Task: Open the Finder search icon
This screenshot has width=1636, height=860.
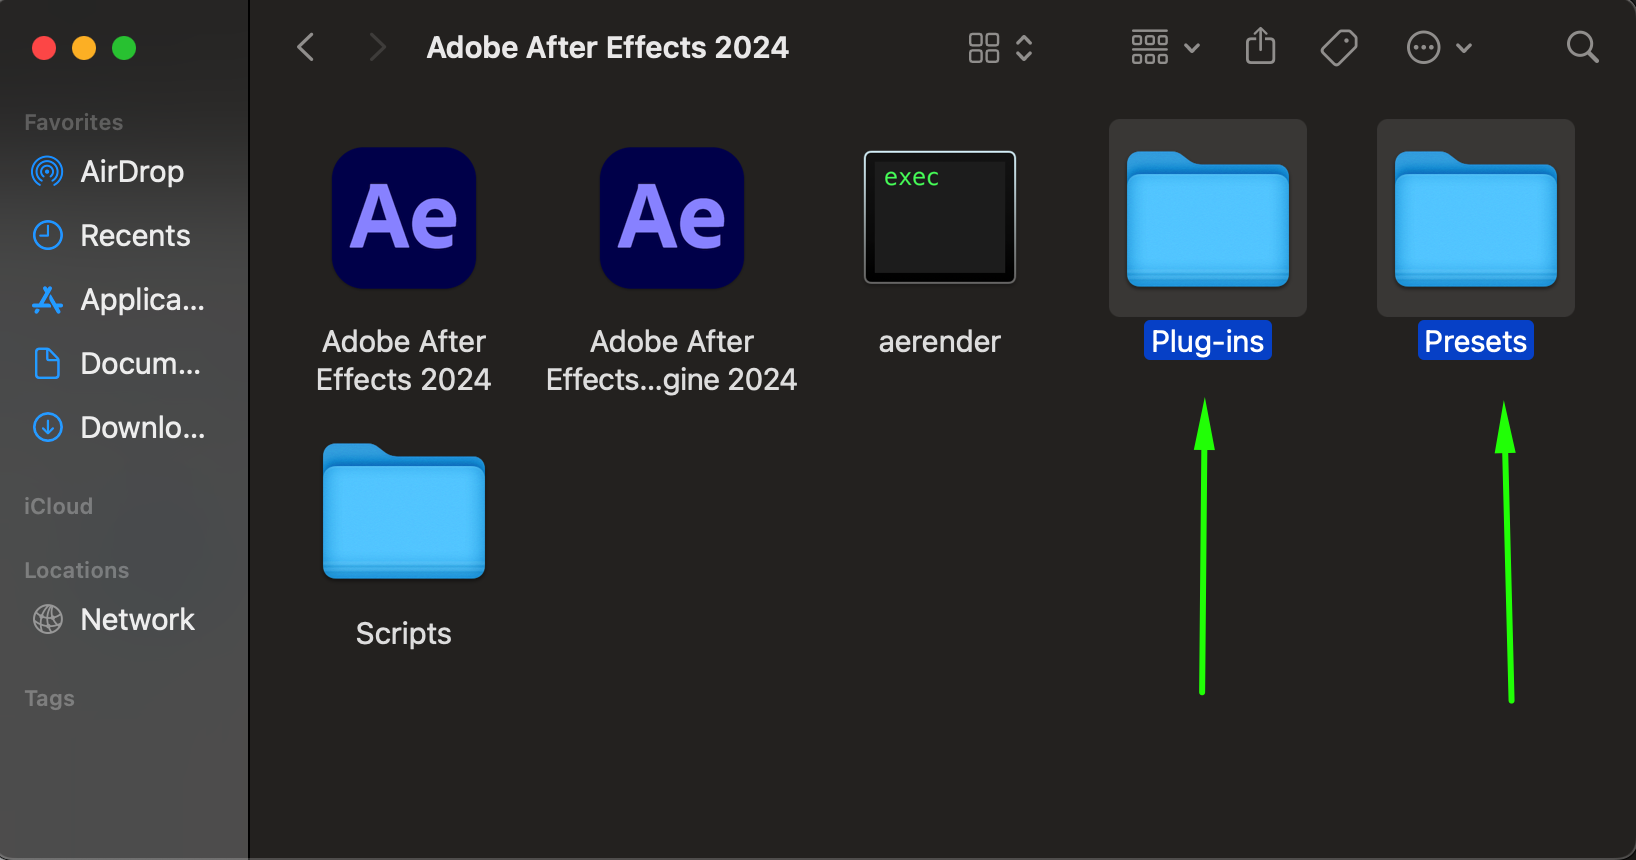Action: pyautogui.click(x=1582, y=47)
